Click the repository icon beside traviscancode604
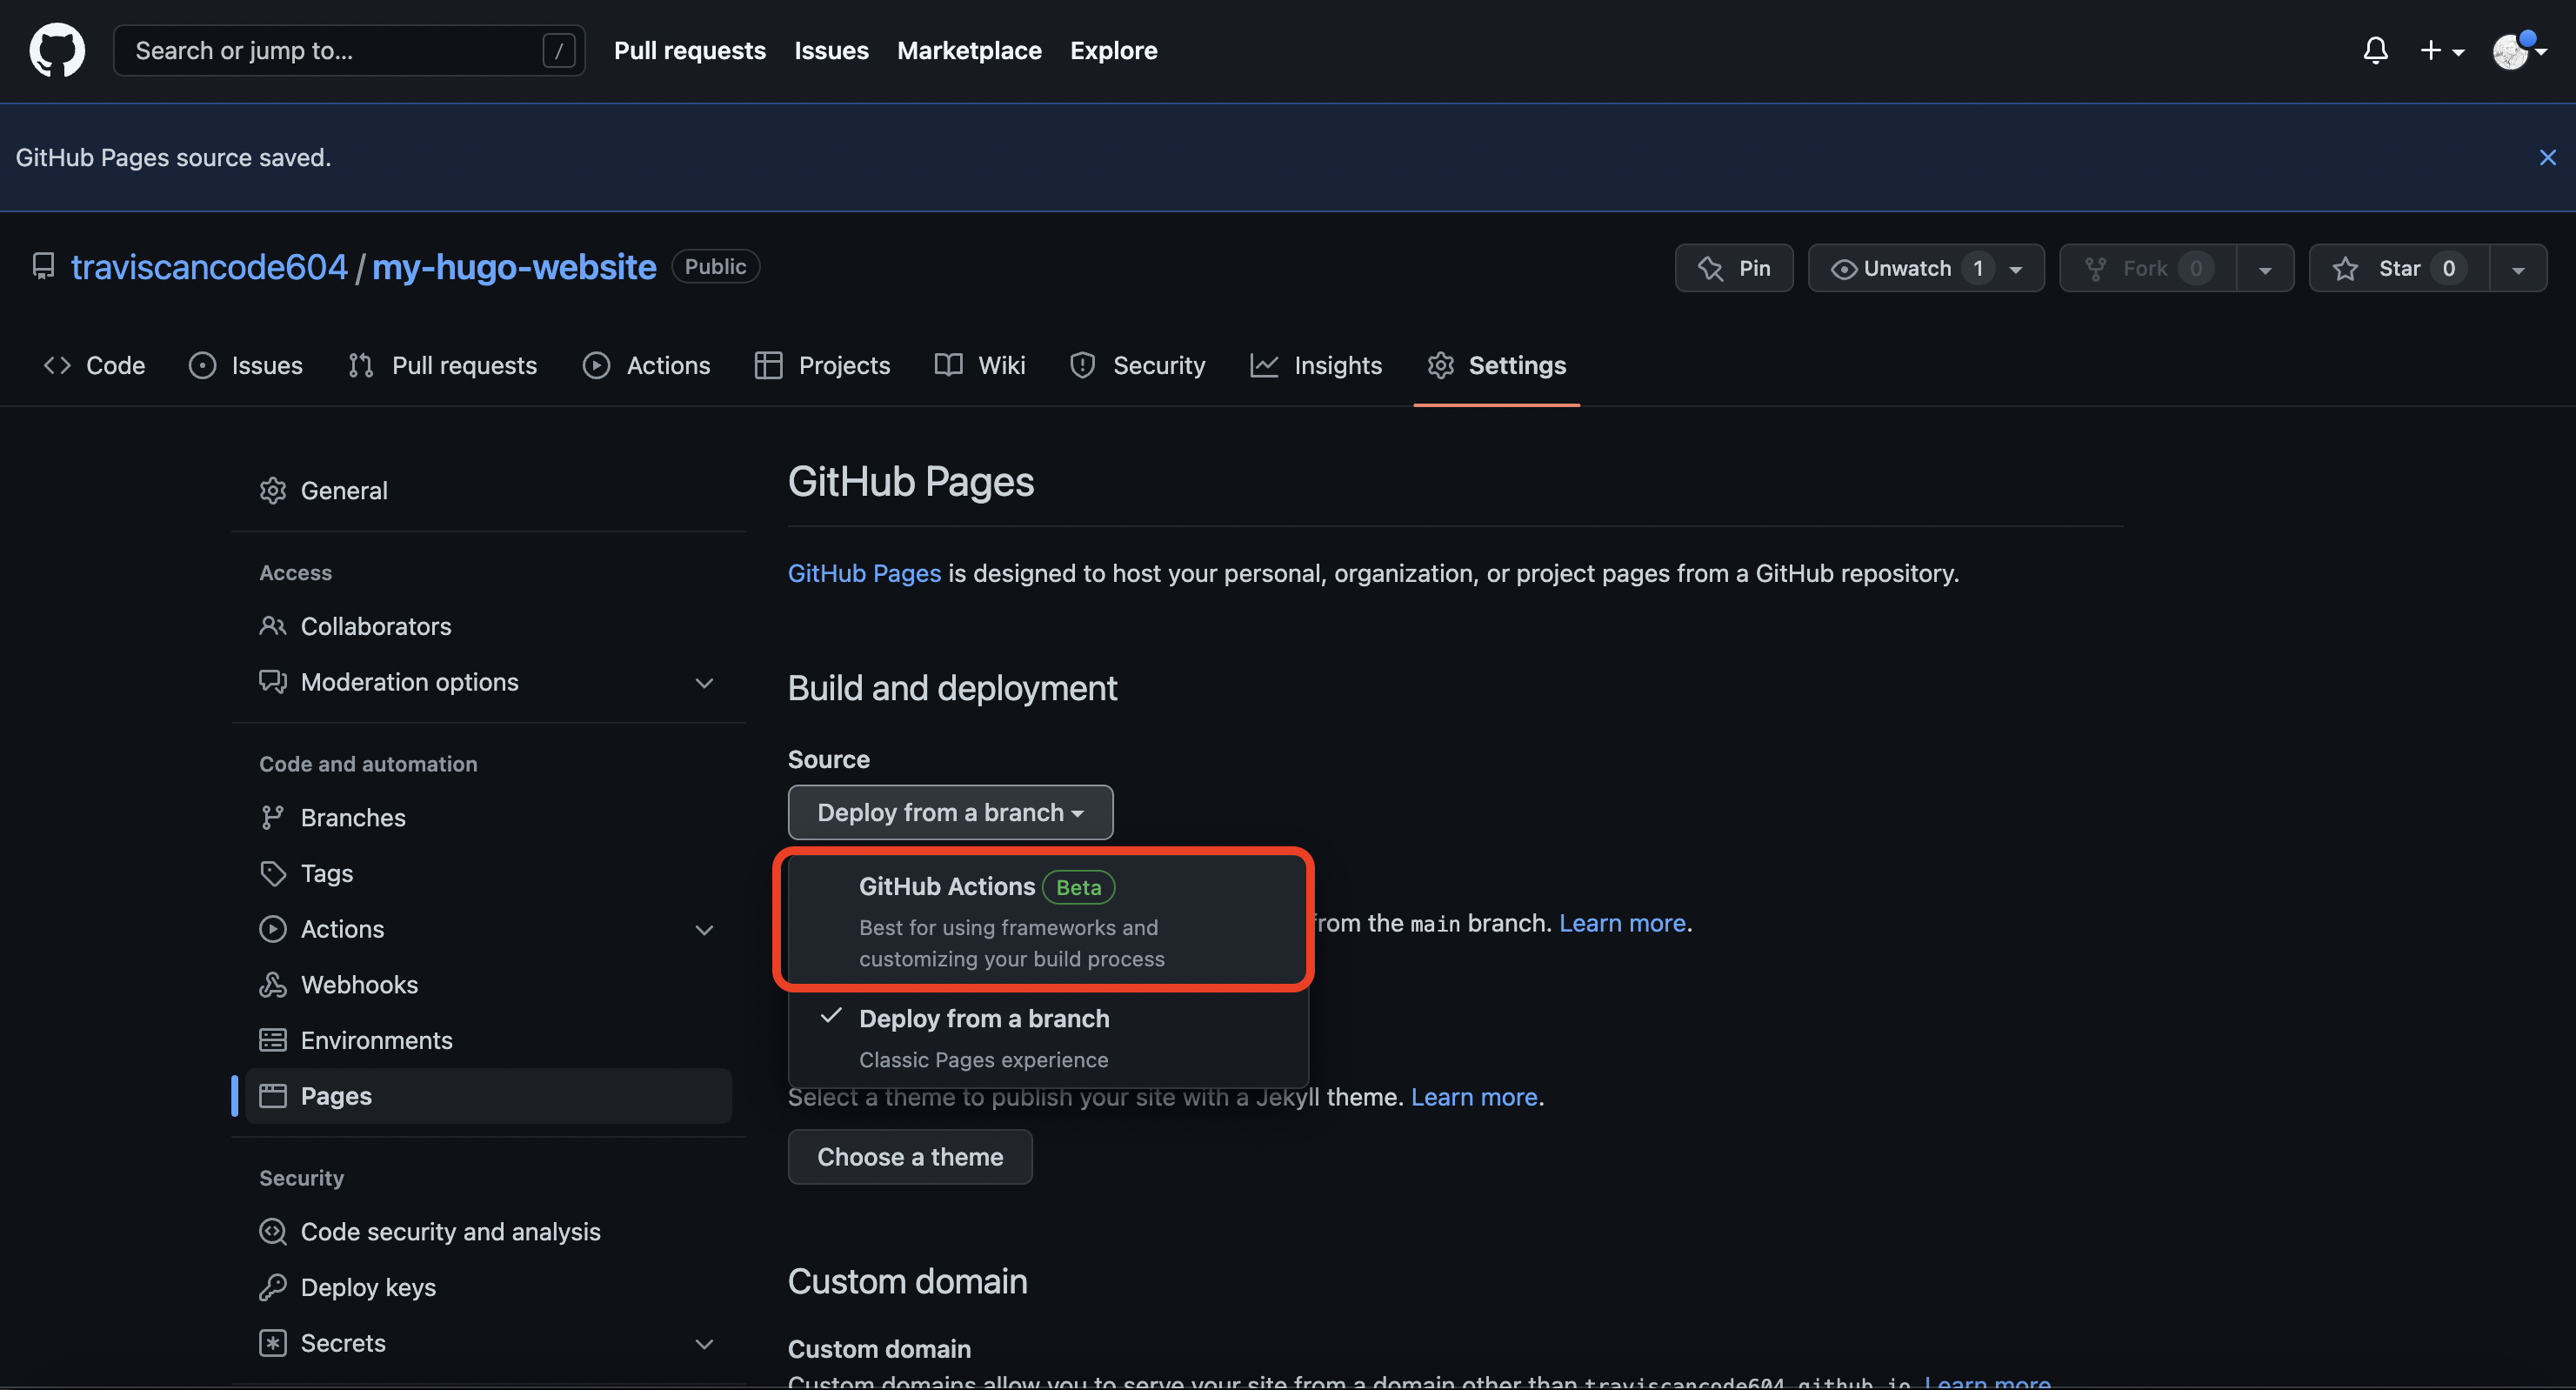The width and height of the screenshot is (2576, 1390). (43, 266)
